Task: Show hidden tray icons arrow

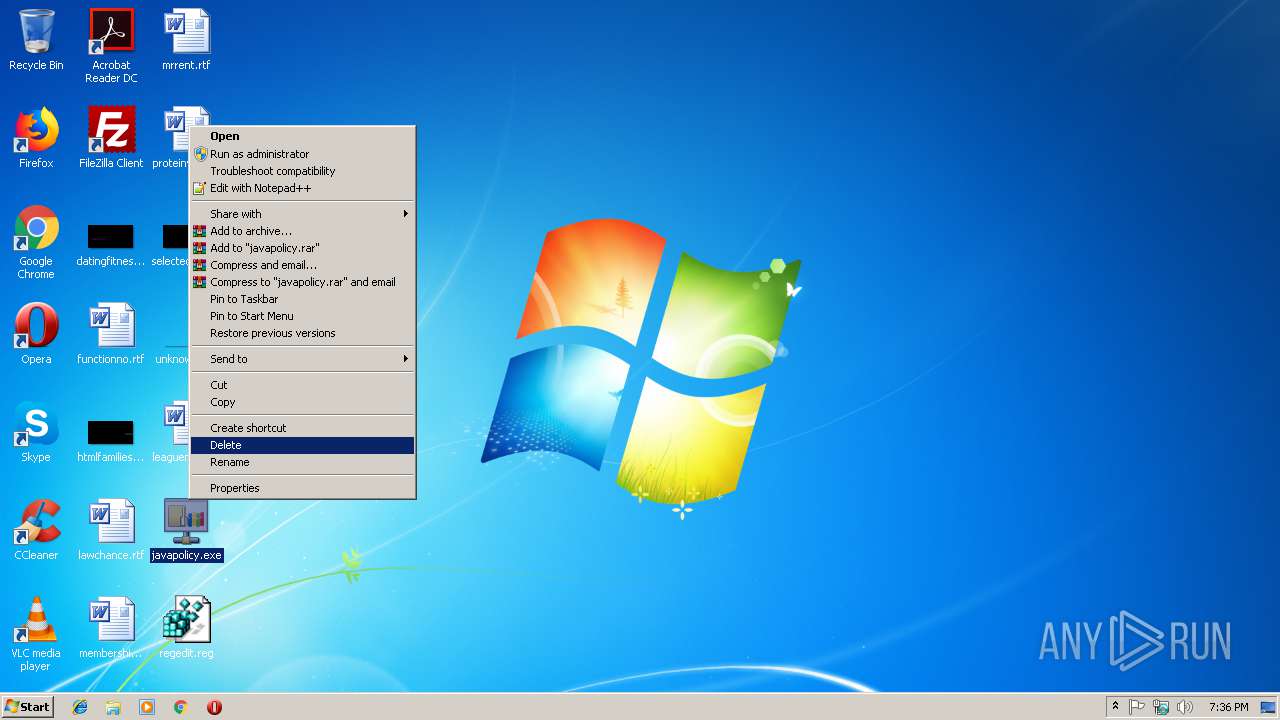Action: [x=1115, y=707]
